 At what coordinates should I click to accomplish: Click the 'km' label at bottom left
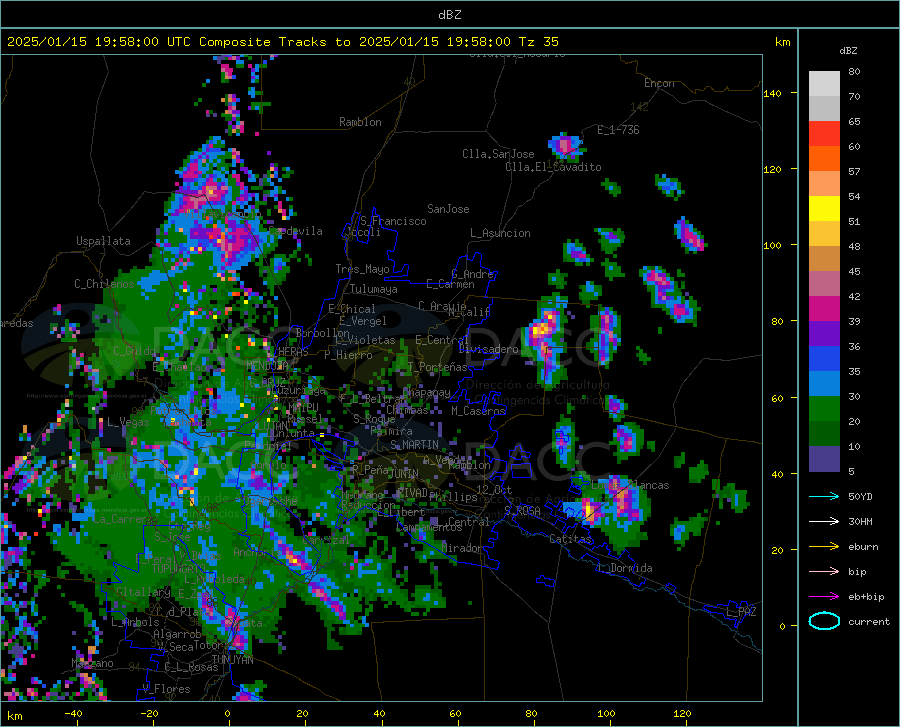14,716
